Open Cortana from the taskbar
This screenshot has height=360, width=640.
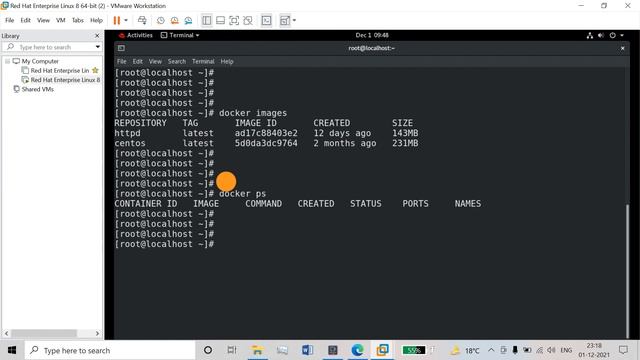pos(208,350)
